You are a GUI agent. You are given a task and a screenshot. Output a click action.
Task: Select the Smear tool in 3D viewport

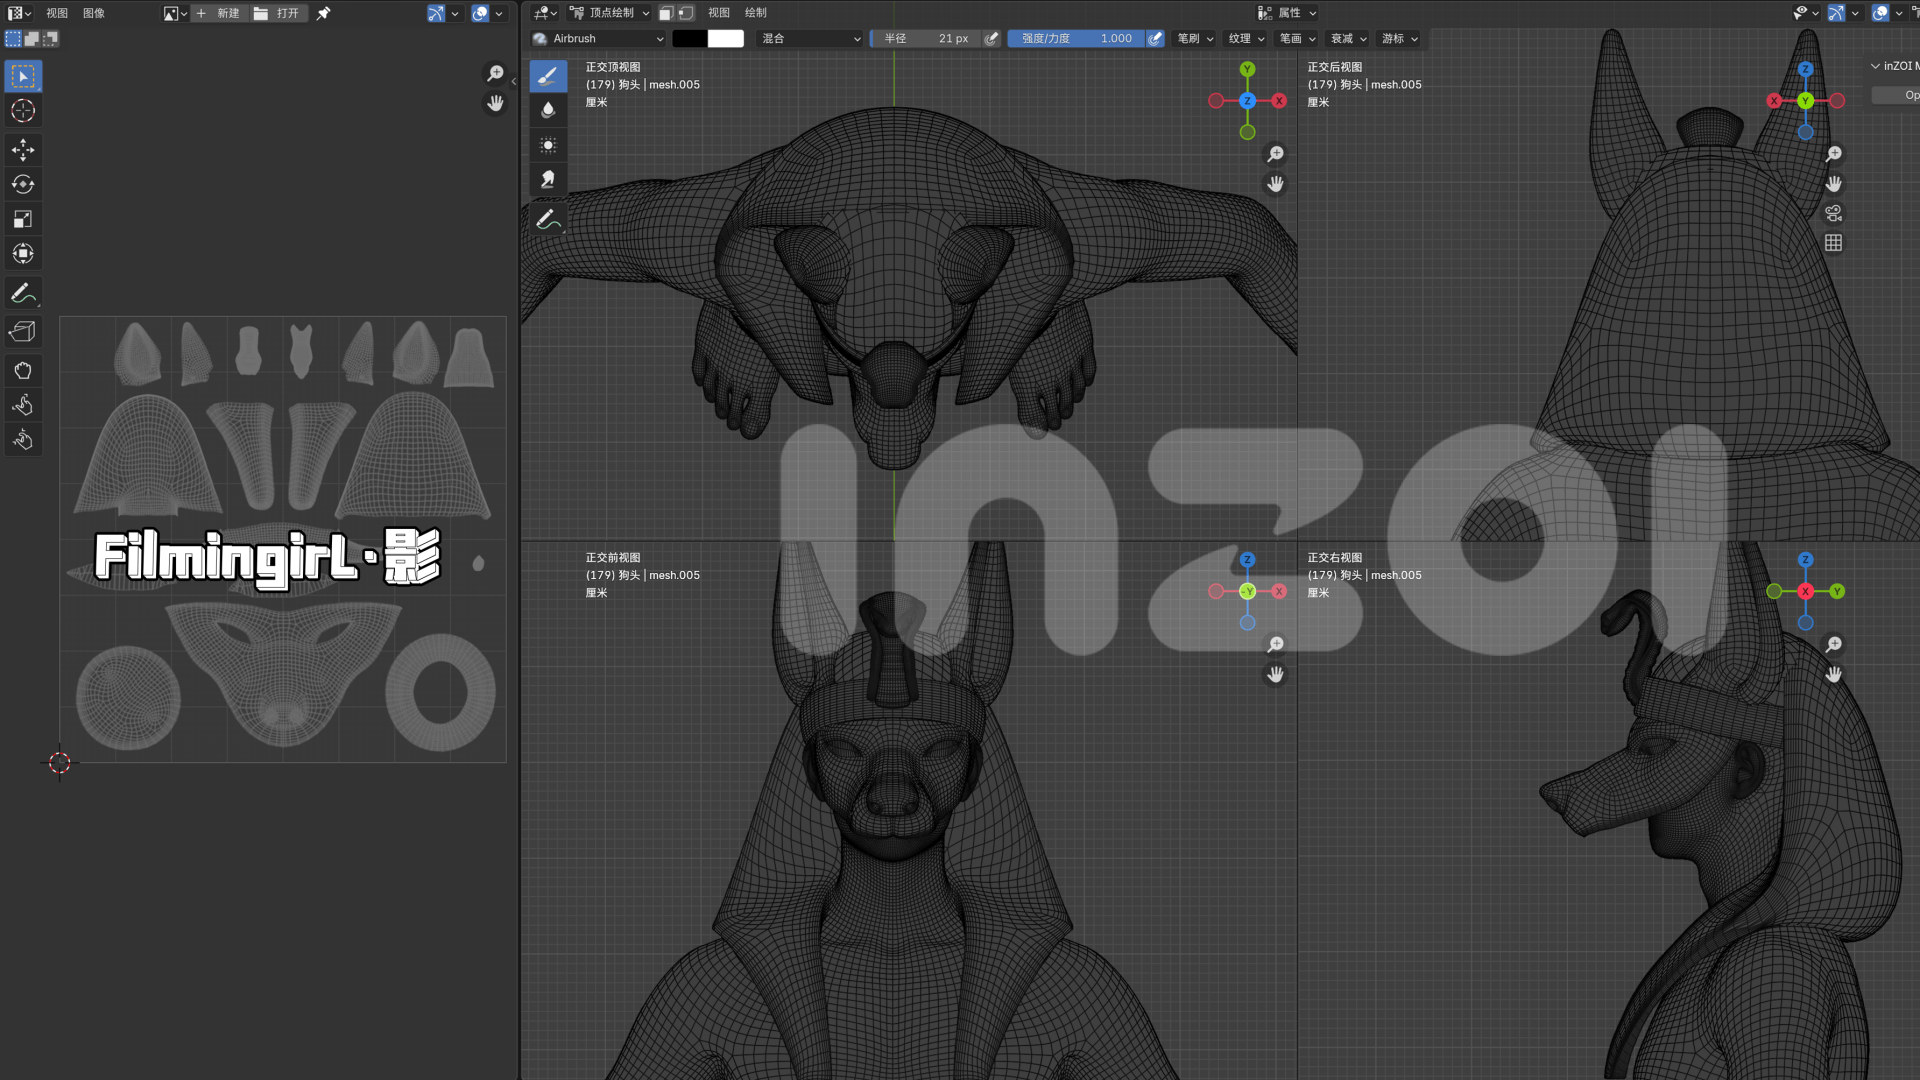tap(548, 180)
